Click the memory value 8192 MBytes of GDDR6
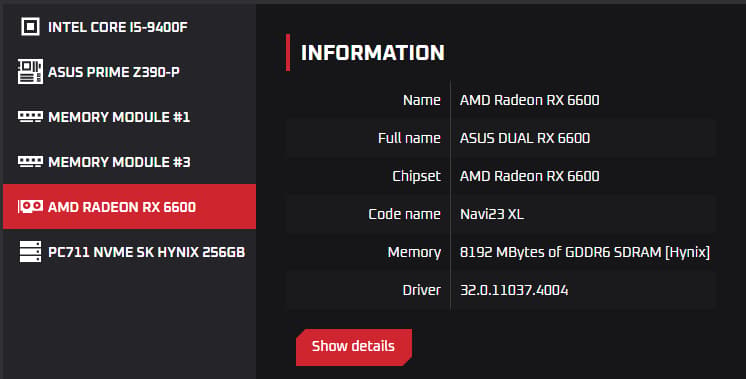Image resolution: width=746 pixels, height=379 pixels. [585, 252]
